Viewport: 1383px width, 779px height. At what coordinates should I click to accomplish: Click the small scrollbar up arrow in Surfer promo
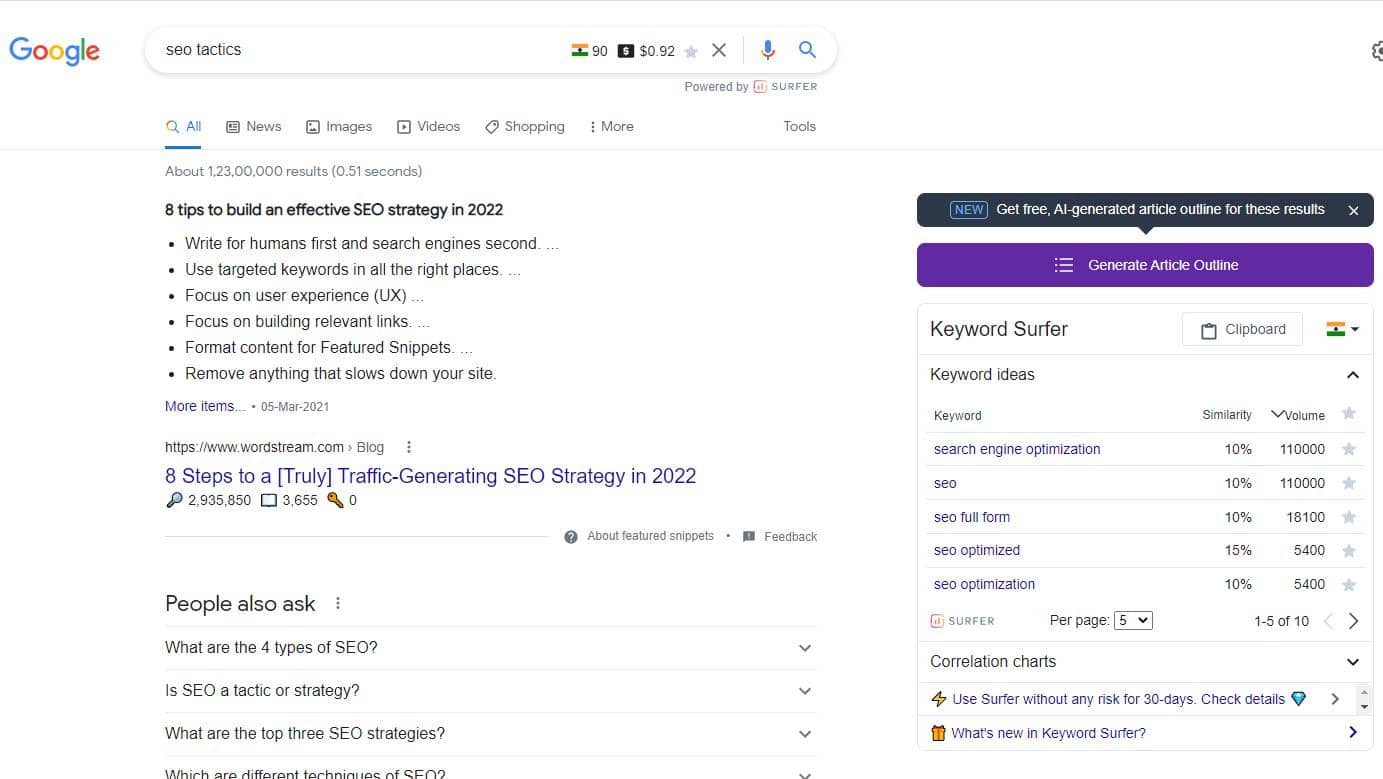1365,691
